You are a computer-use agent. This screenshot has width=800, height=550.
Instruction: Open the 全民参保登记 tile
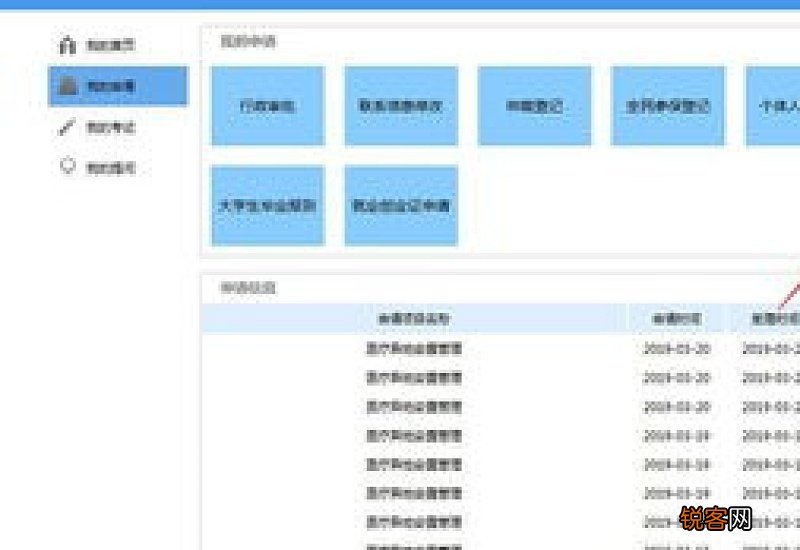pos(668,106)
